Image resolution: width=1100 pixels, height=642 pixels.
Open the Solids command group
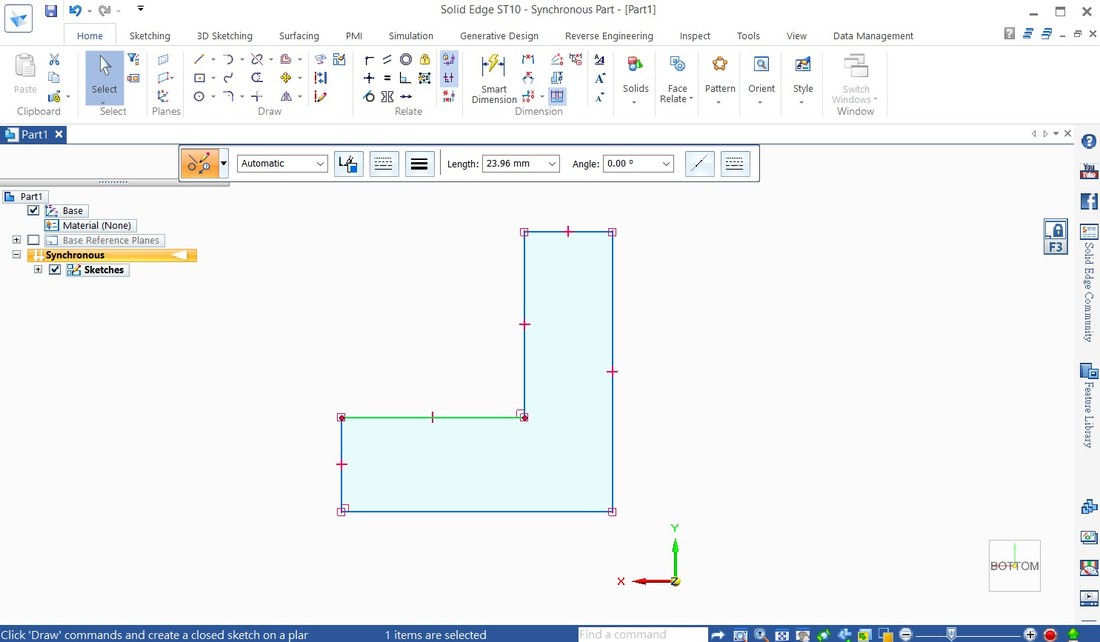[635, 78]
